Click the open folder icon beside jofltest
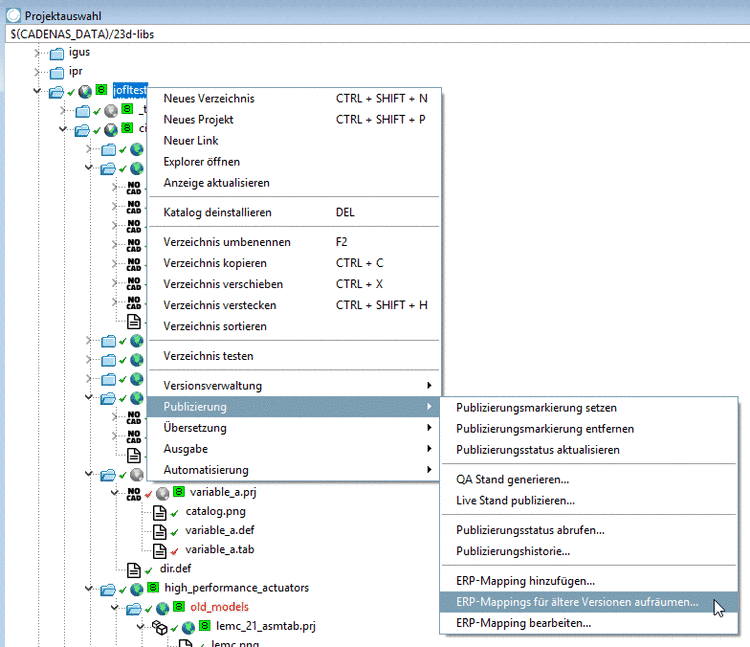 (x=56, y=91)
